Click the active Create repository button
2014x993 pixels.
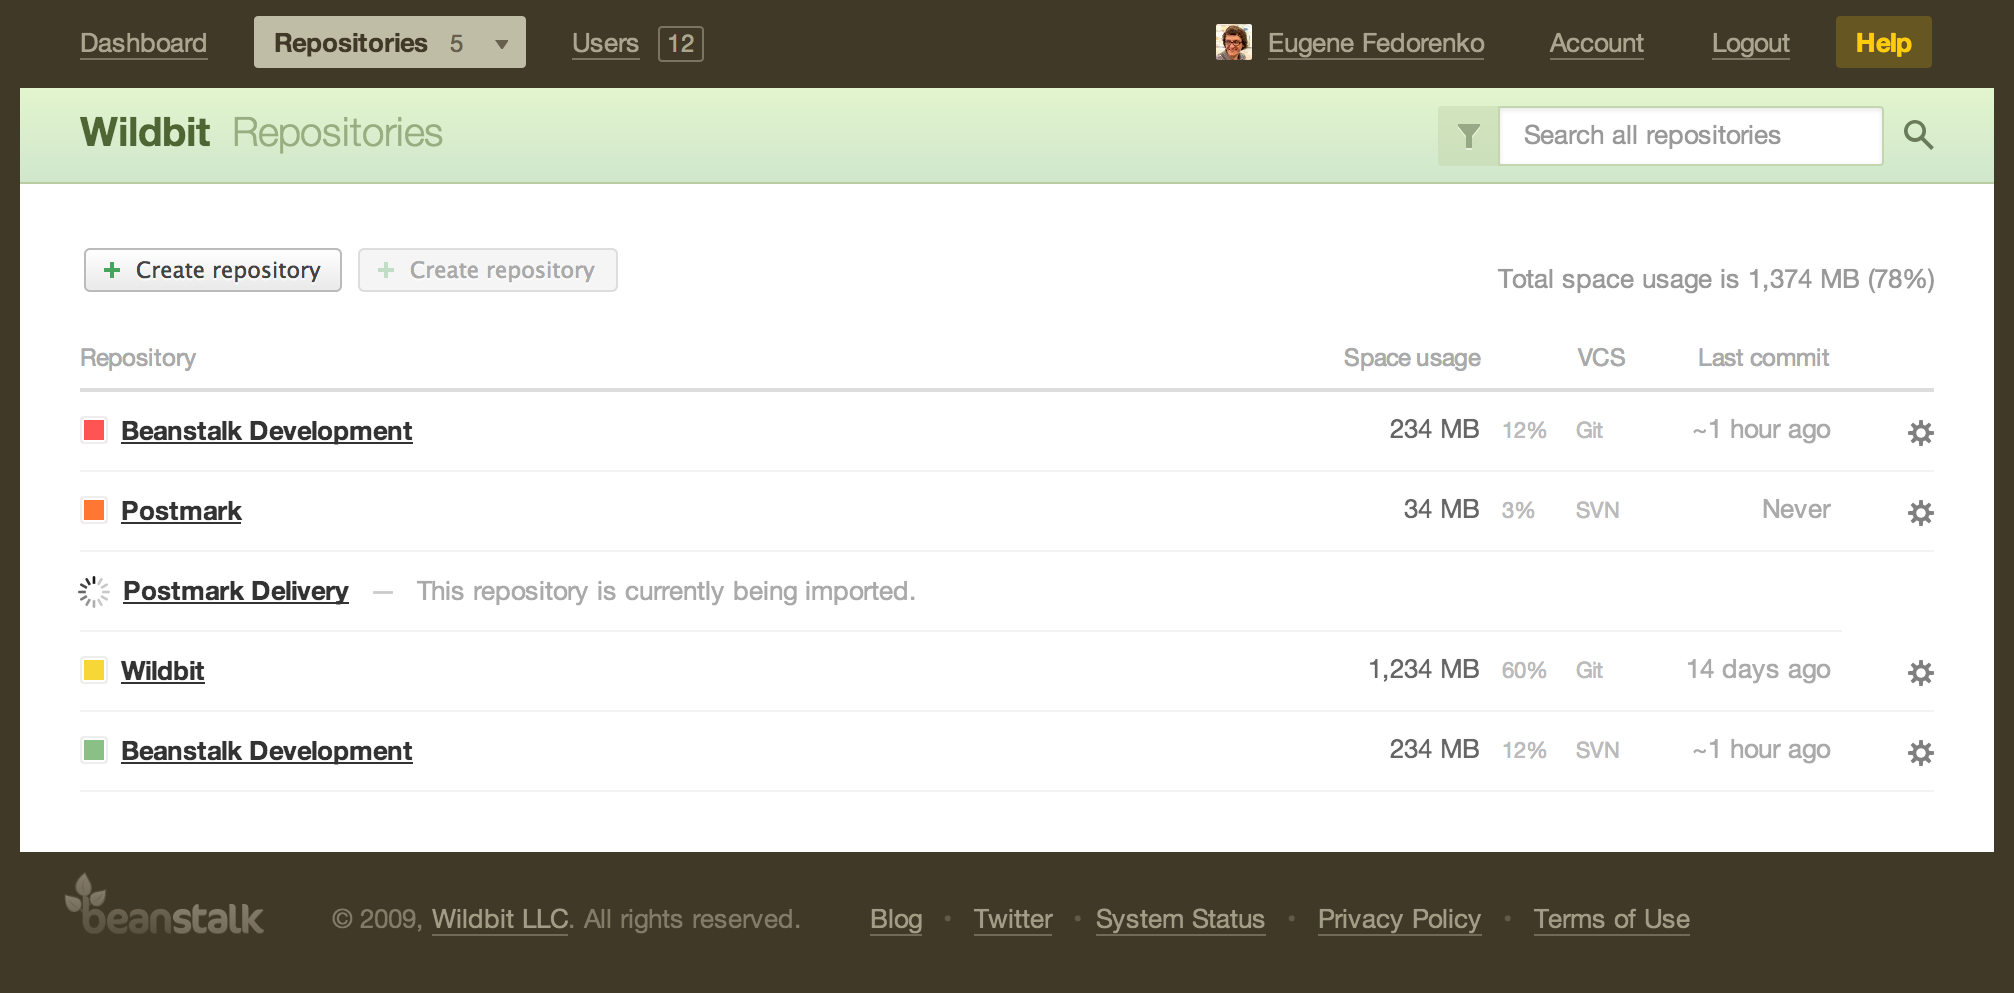point(213,270)
